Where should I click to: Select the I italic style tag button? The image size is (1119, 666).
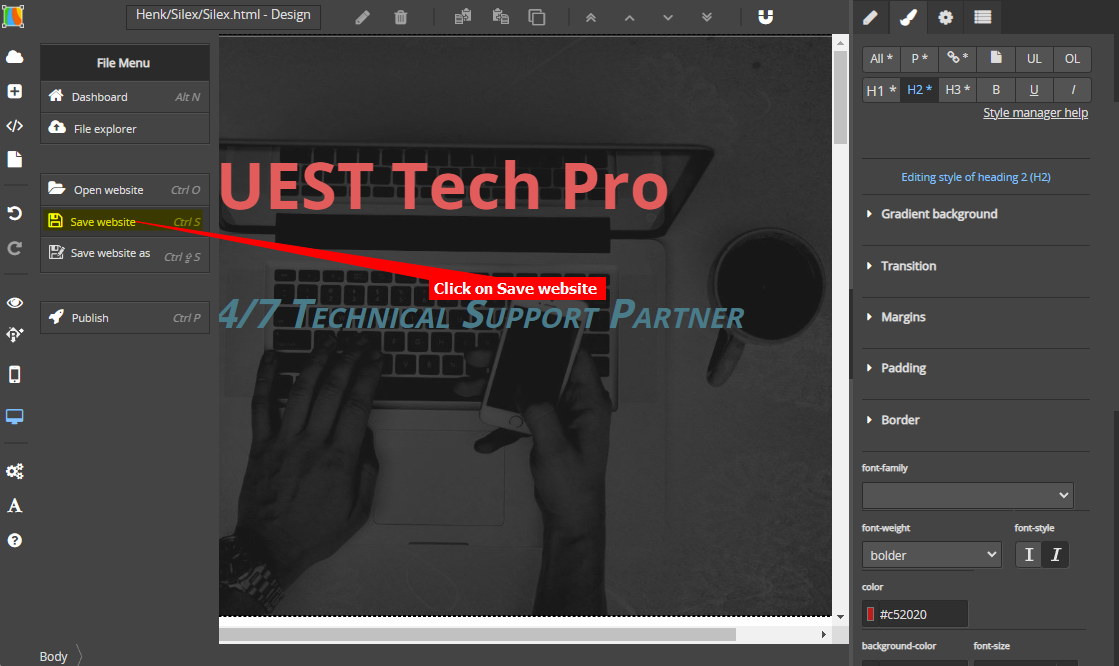[x=1072, y=90]
